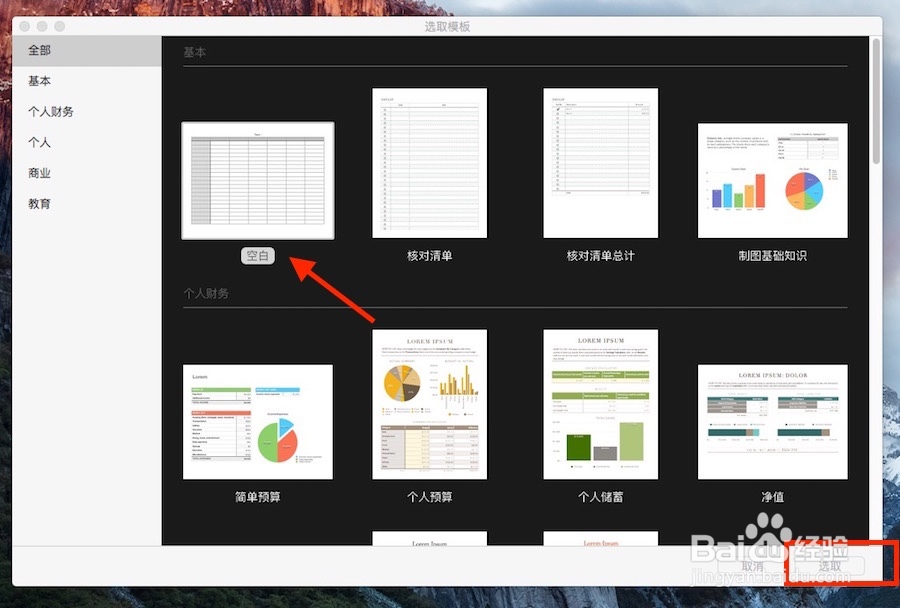
Task: Click the 核对清单总计 template label
Action: click(600, 255)
